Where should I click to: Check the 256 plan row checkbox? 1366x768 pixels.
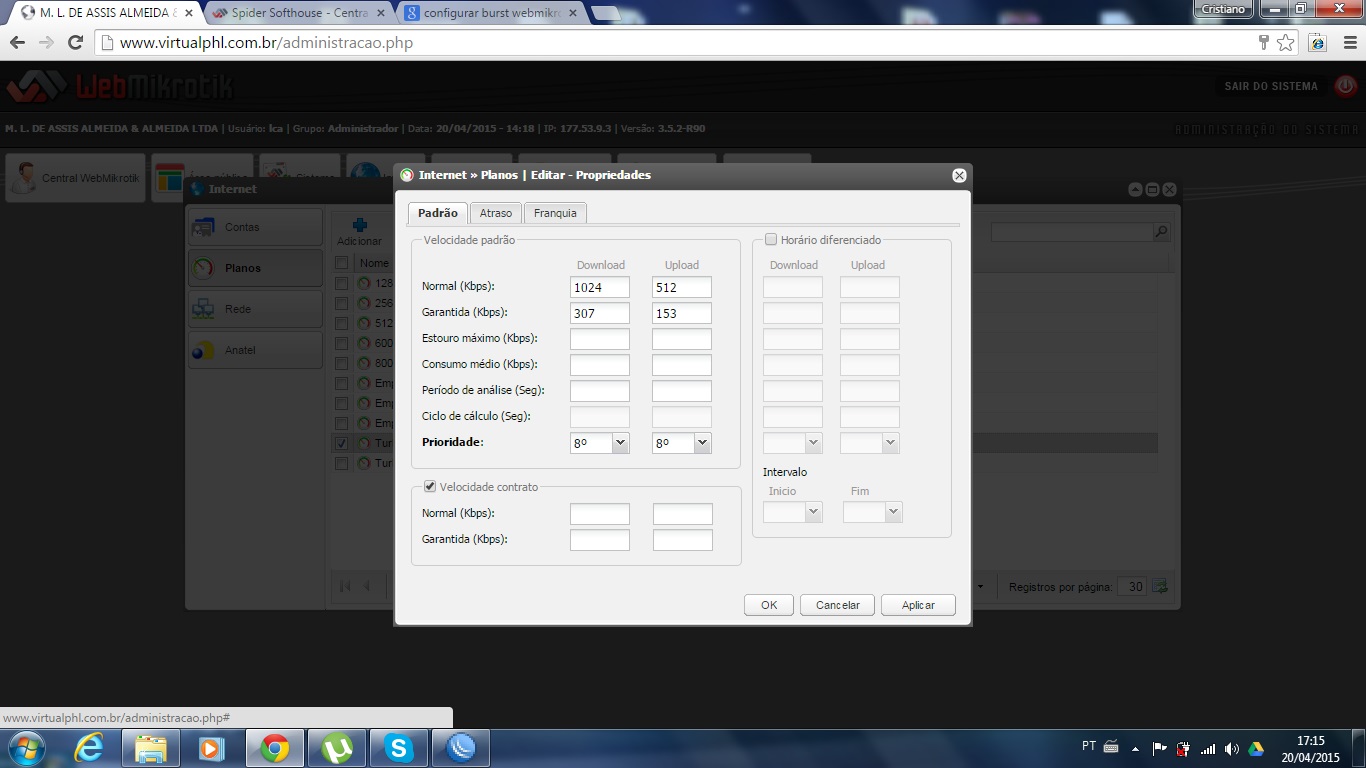342,303
